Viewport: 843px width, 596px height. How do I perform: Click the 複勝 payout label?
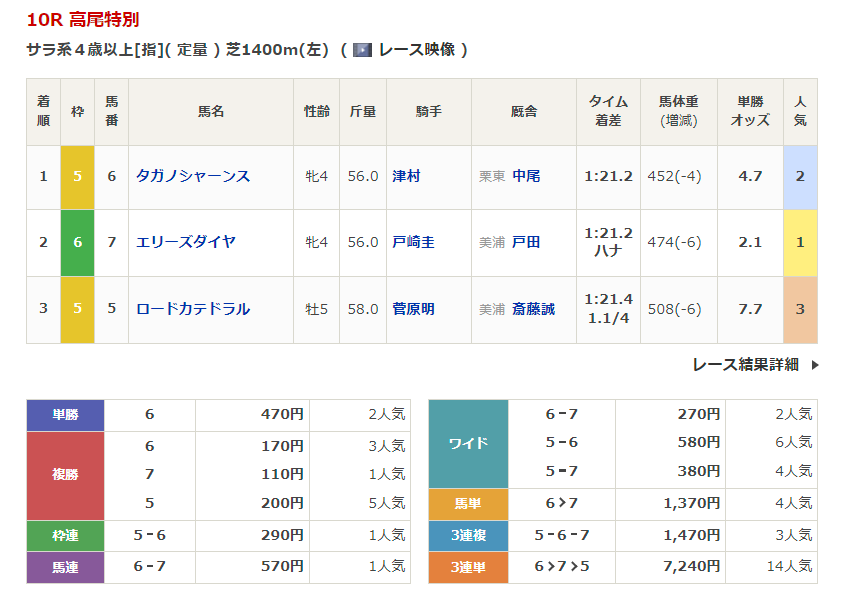(x=65, y=475)
